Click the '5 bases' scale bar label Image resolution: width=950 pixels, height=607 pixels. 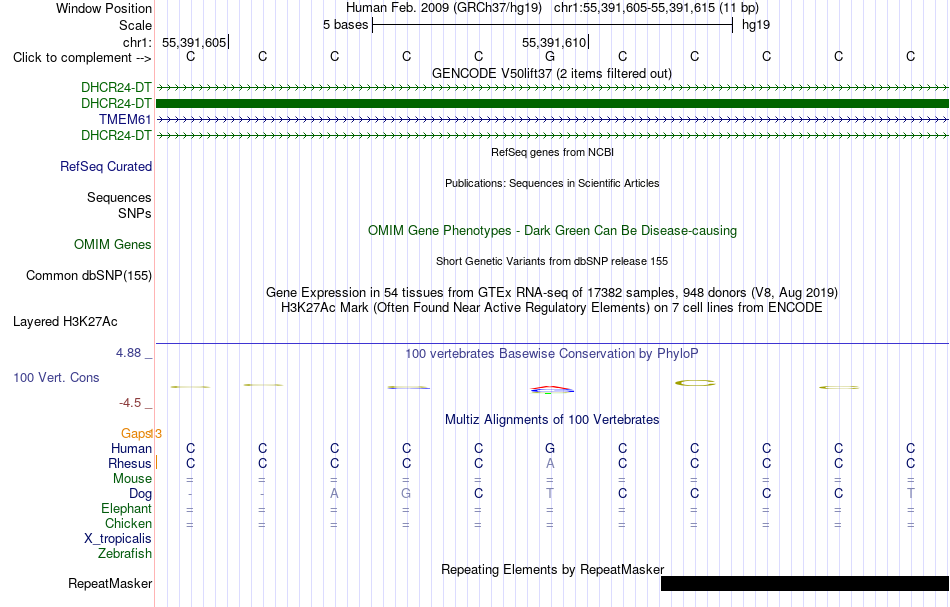point(345,25)
